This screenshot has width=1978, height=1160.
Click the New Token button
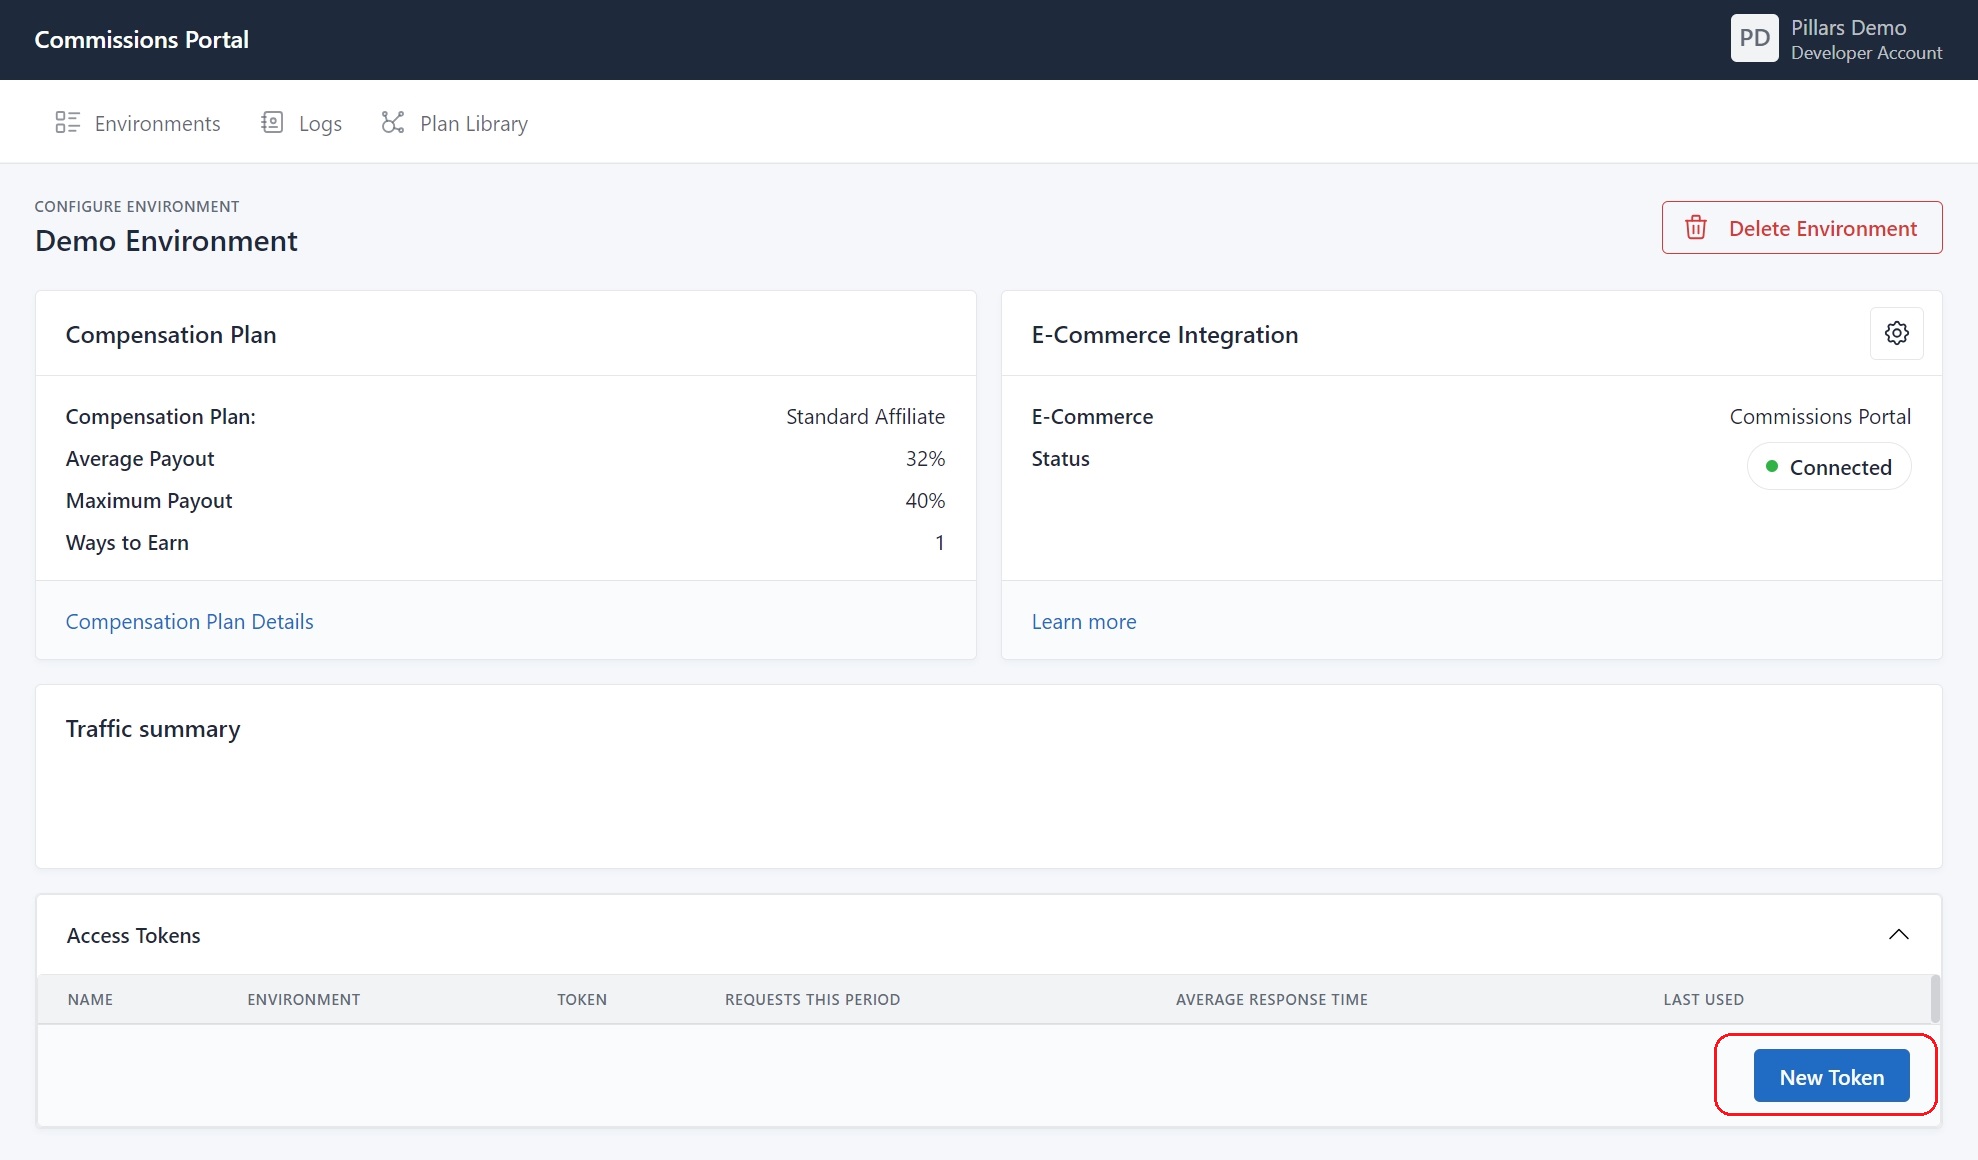(x=1833, y=1076)
